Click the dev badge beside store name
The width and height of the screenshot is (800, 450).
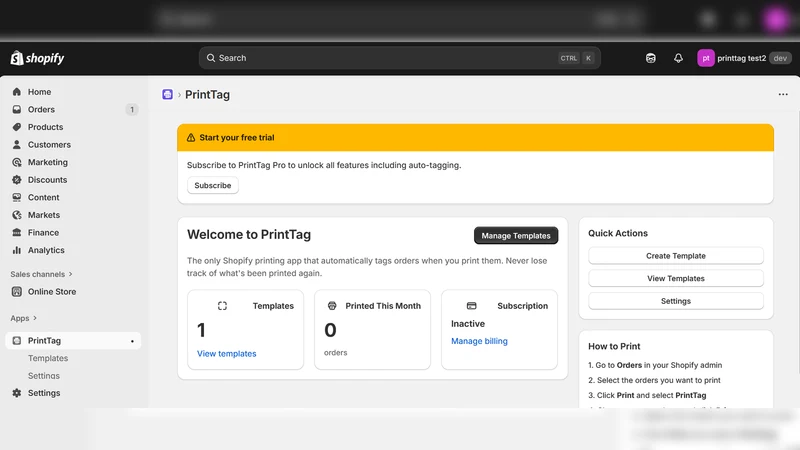click(780, 58)
